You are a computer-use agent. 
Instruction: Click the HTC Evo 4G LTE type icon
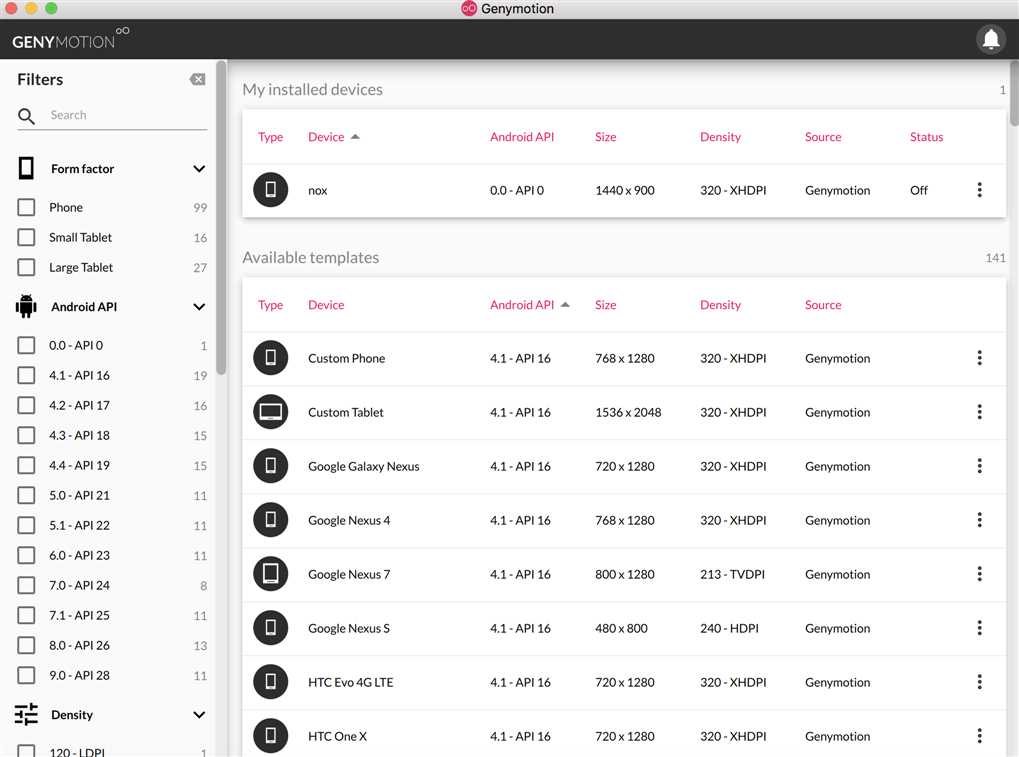(270, 682)
